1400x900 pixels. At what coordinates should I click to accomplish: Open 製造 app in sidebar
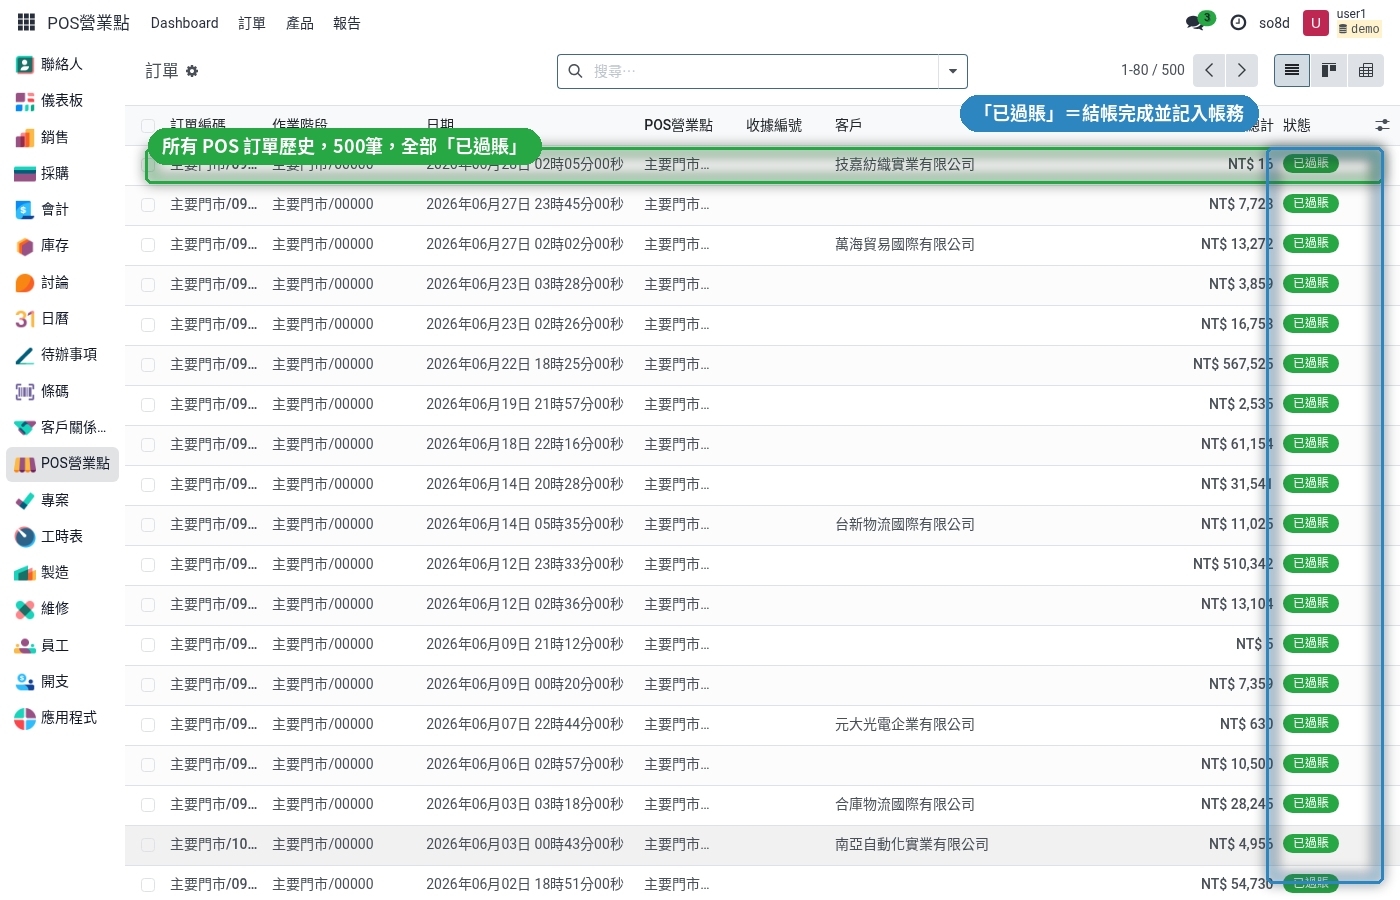click(x=62, y=573)
